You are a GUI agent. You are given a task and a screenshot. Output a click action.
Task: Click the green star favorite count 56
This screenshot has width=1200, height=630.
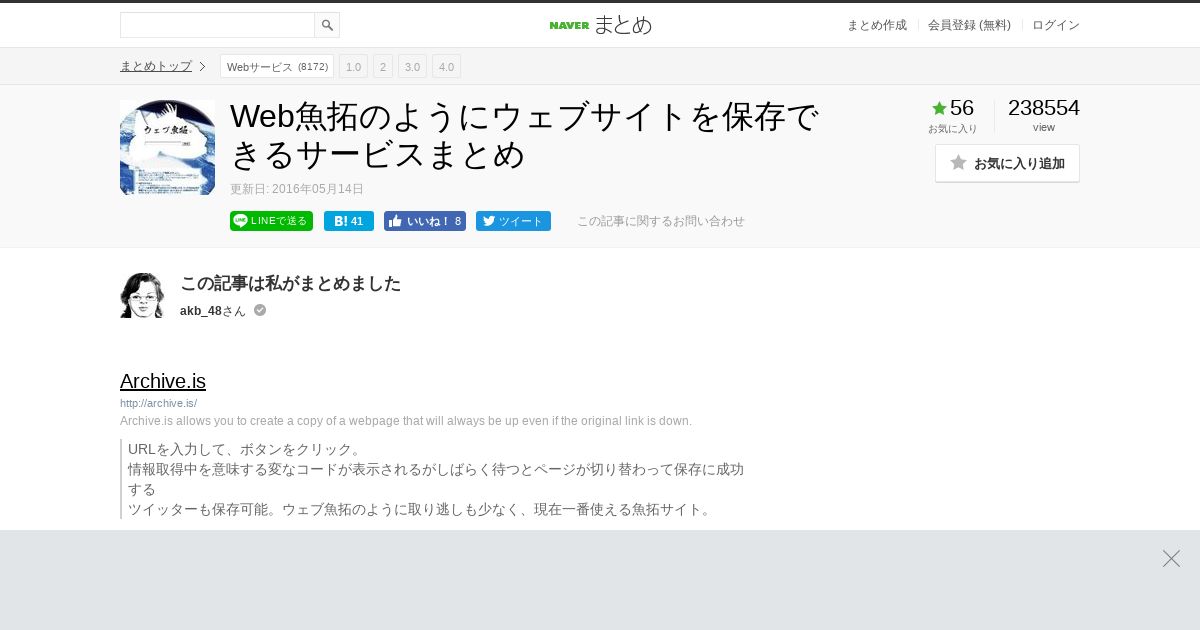tap(952, 108)
